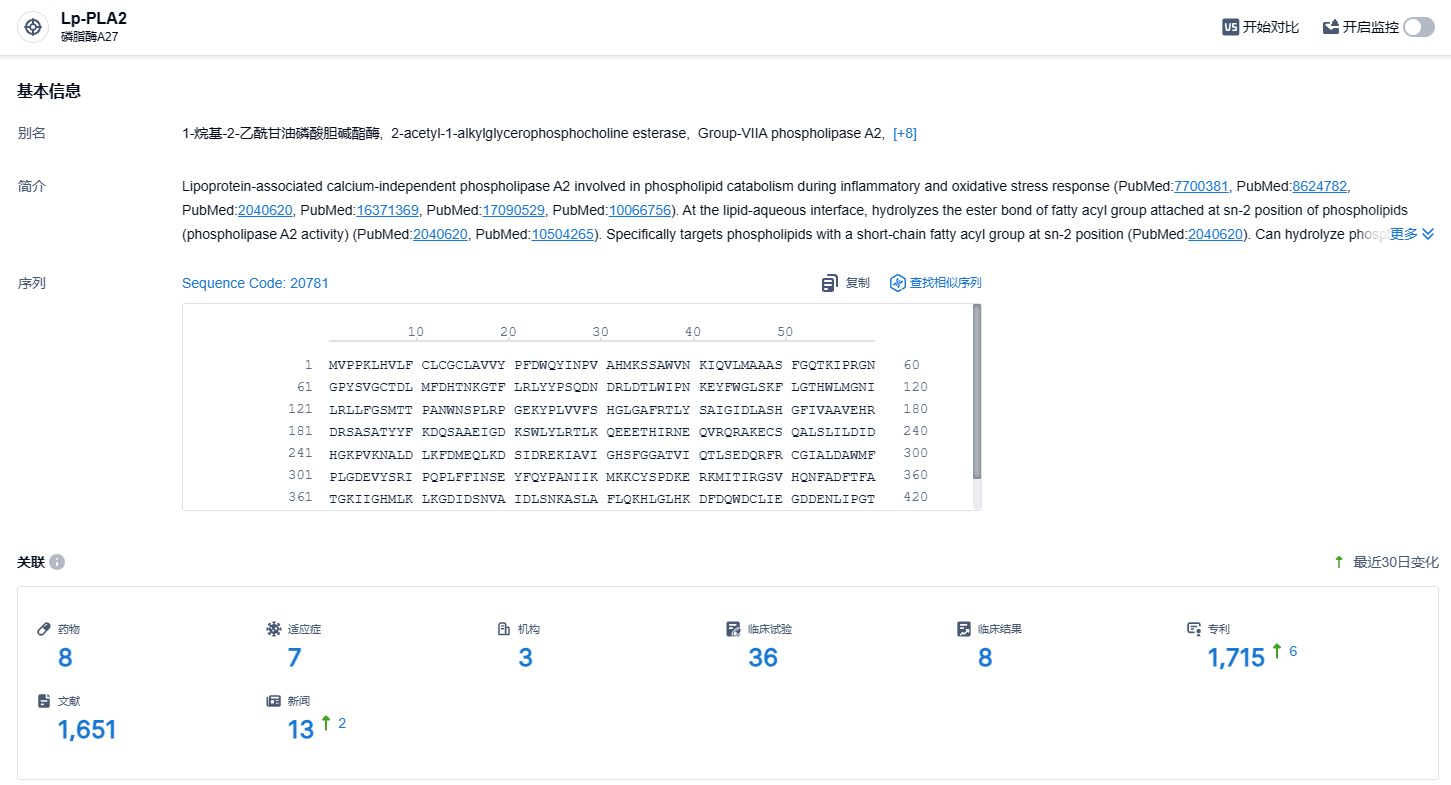This screenshot has height=785, width=1451.
Task: Enable the 开启监控 monitoring toggle
Action: click(1418, 27)
